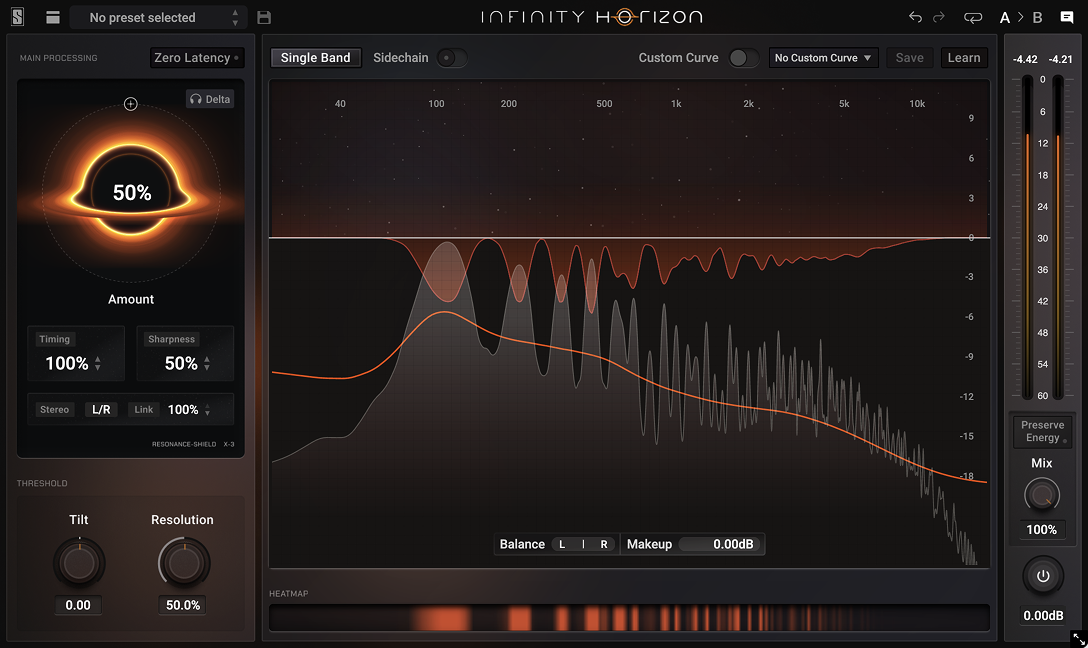Click the redo arrow icon
The image size is (1088, 648).
pyautogui.click(x=941, y=17)
